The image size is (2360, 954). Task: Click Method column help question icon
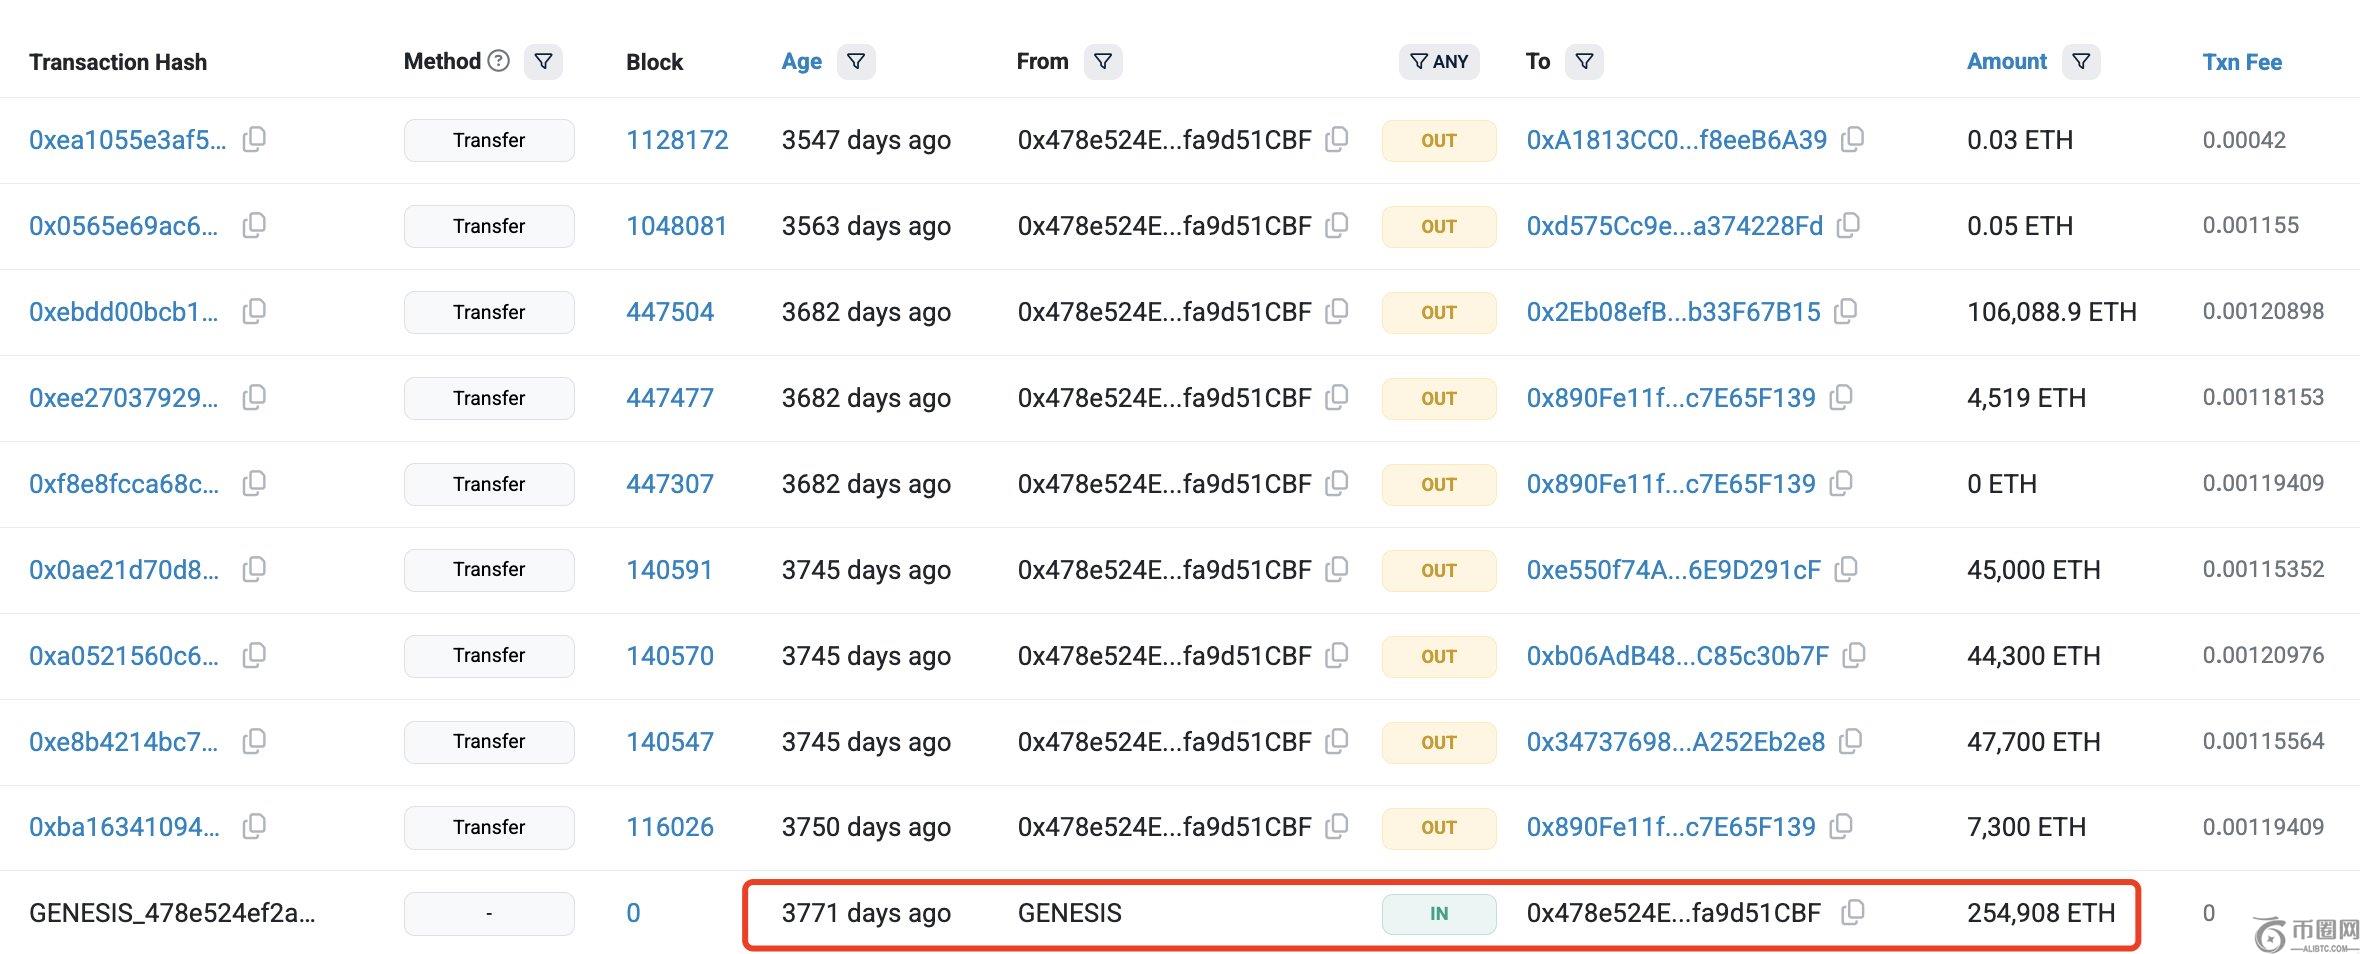point(498,61)
